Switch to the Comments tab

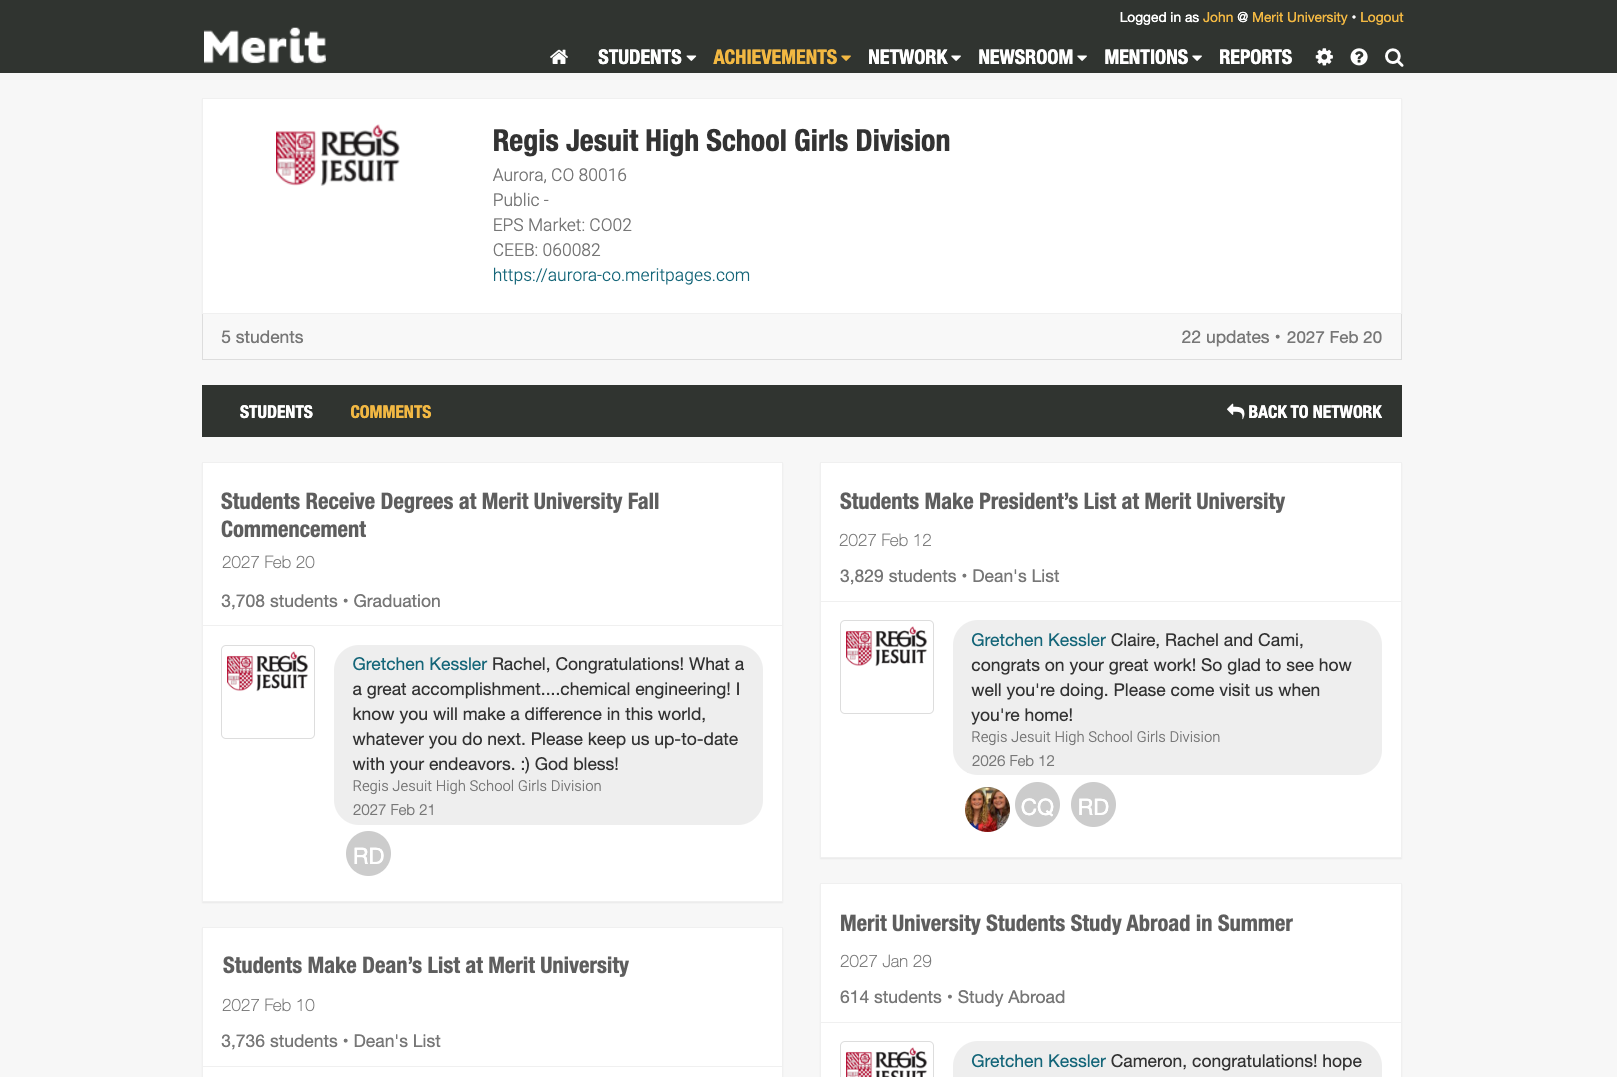pyautogui.click(x=390, y=411)
